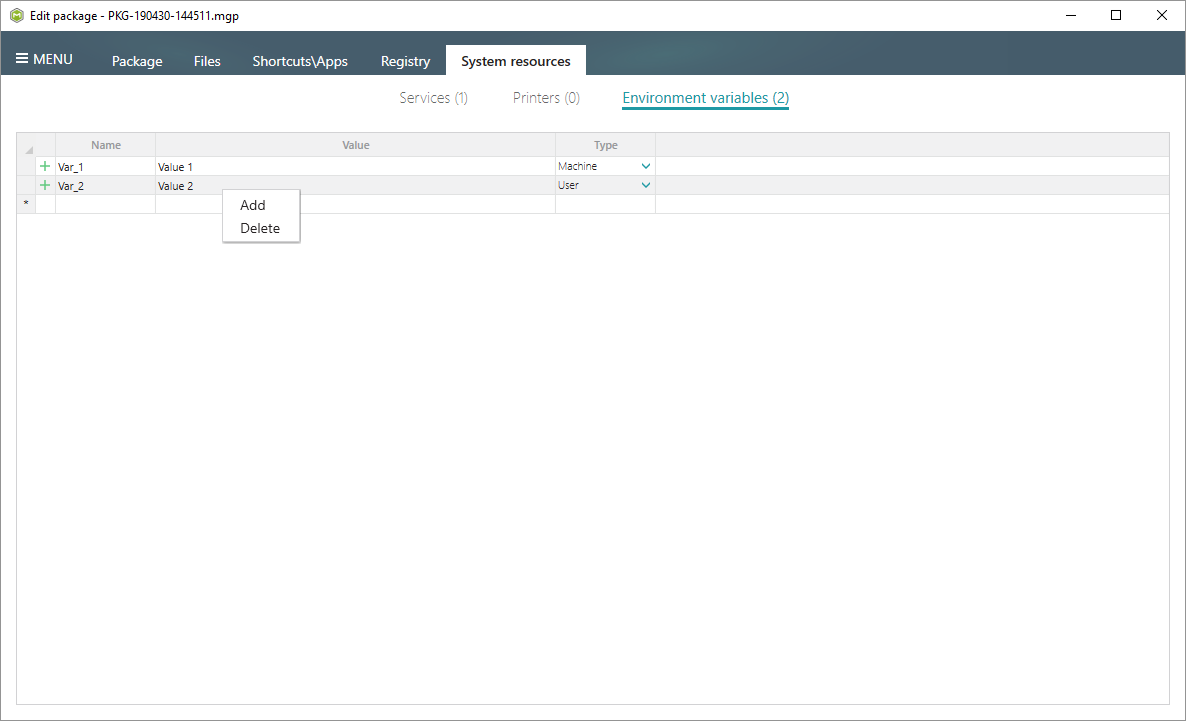Click the Var_2 name cell
The image size is (1186, 721).
click(106, 185)
